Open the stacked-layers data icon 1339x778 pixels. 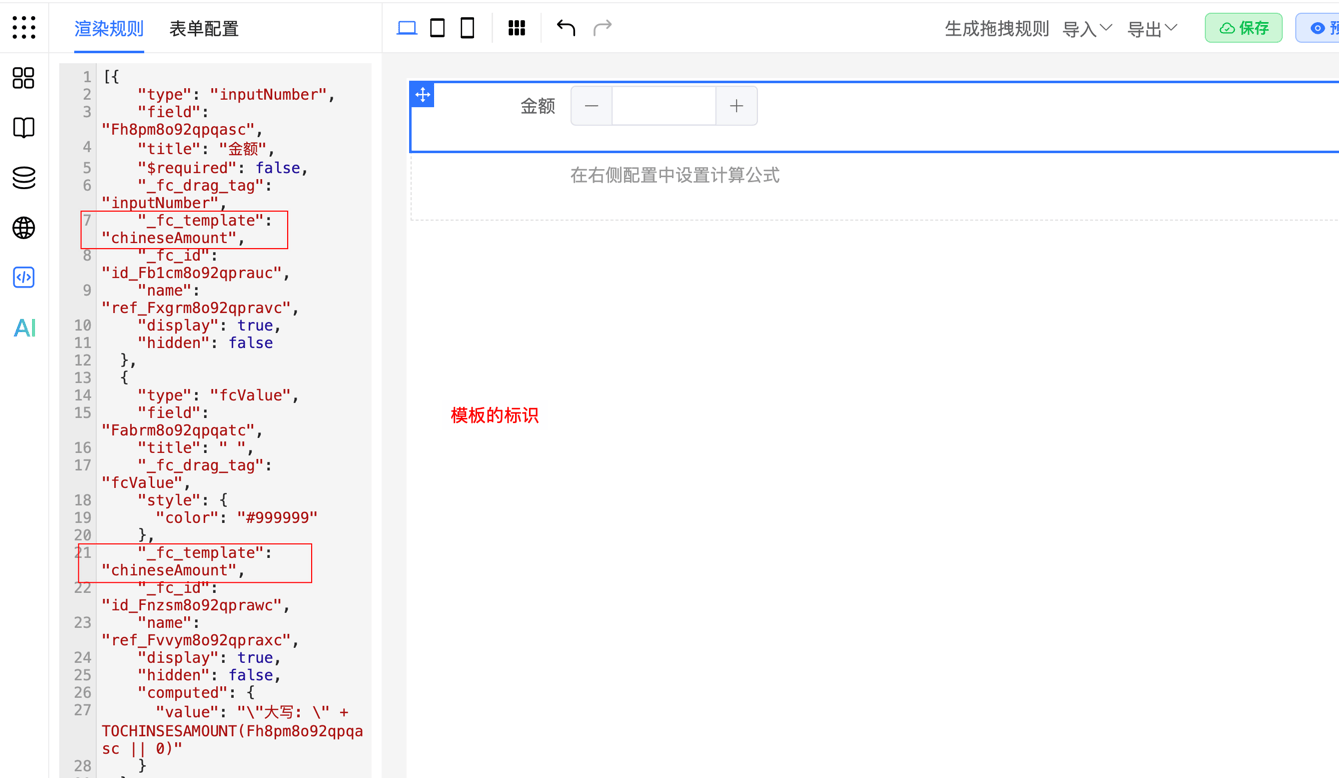(24, 177)
